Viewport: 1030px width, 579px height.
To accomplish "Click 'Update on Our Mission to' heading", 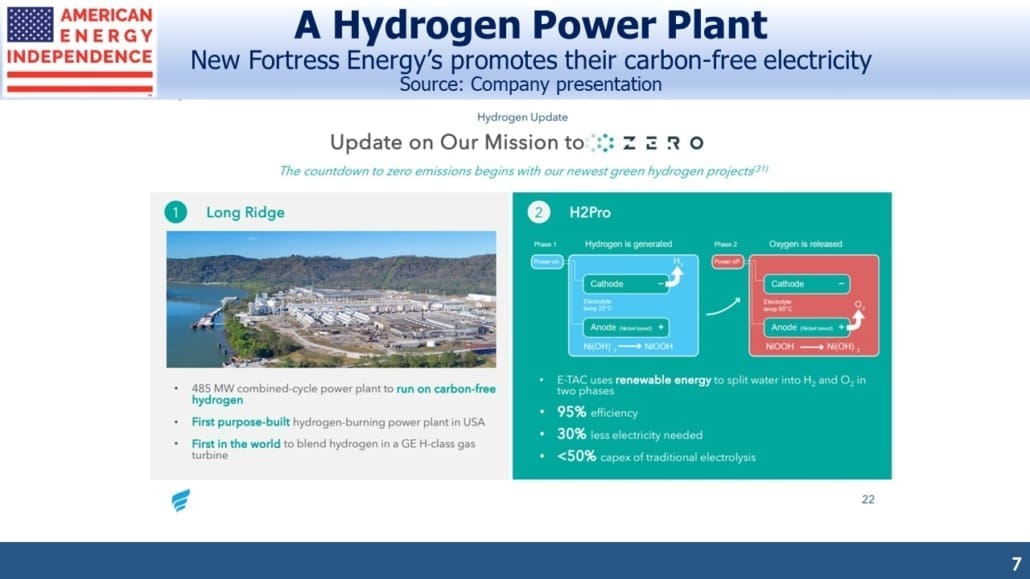I will (x=457, y=143).
